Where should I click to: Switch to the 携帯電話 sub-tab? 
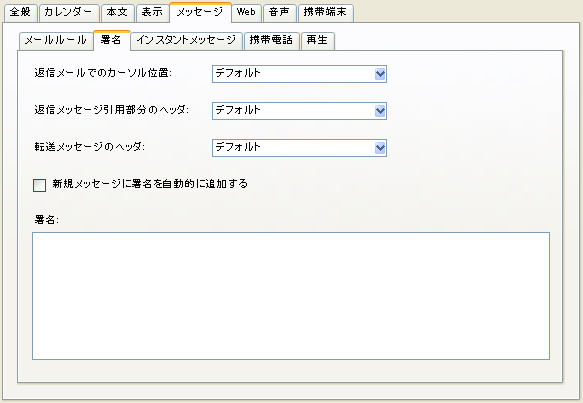(271, 41)
